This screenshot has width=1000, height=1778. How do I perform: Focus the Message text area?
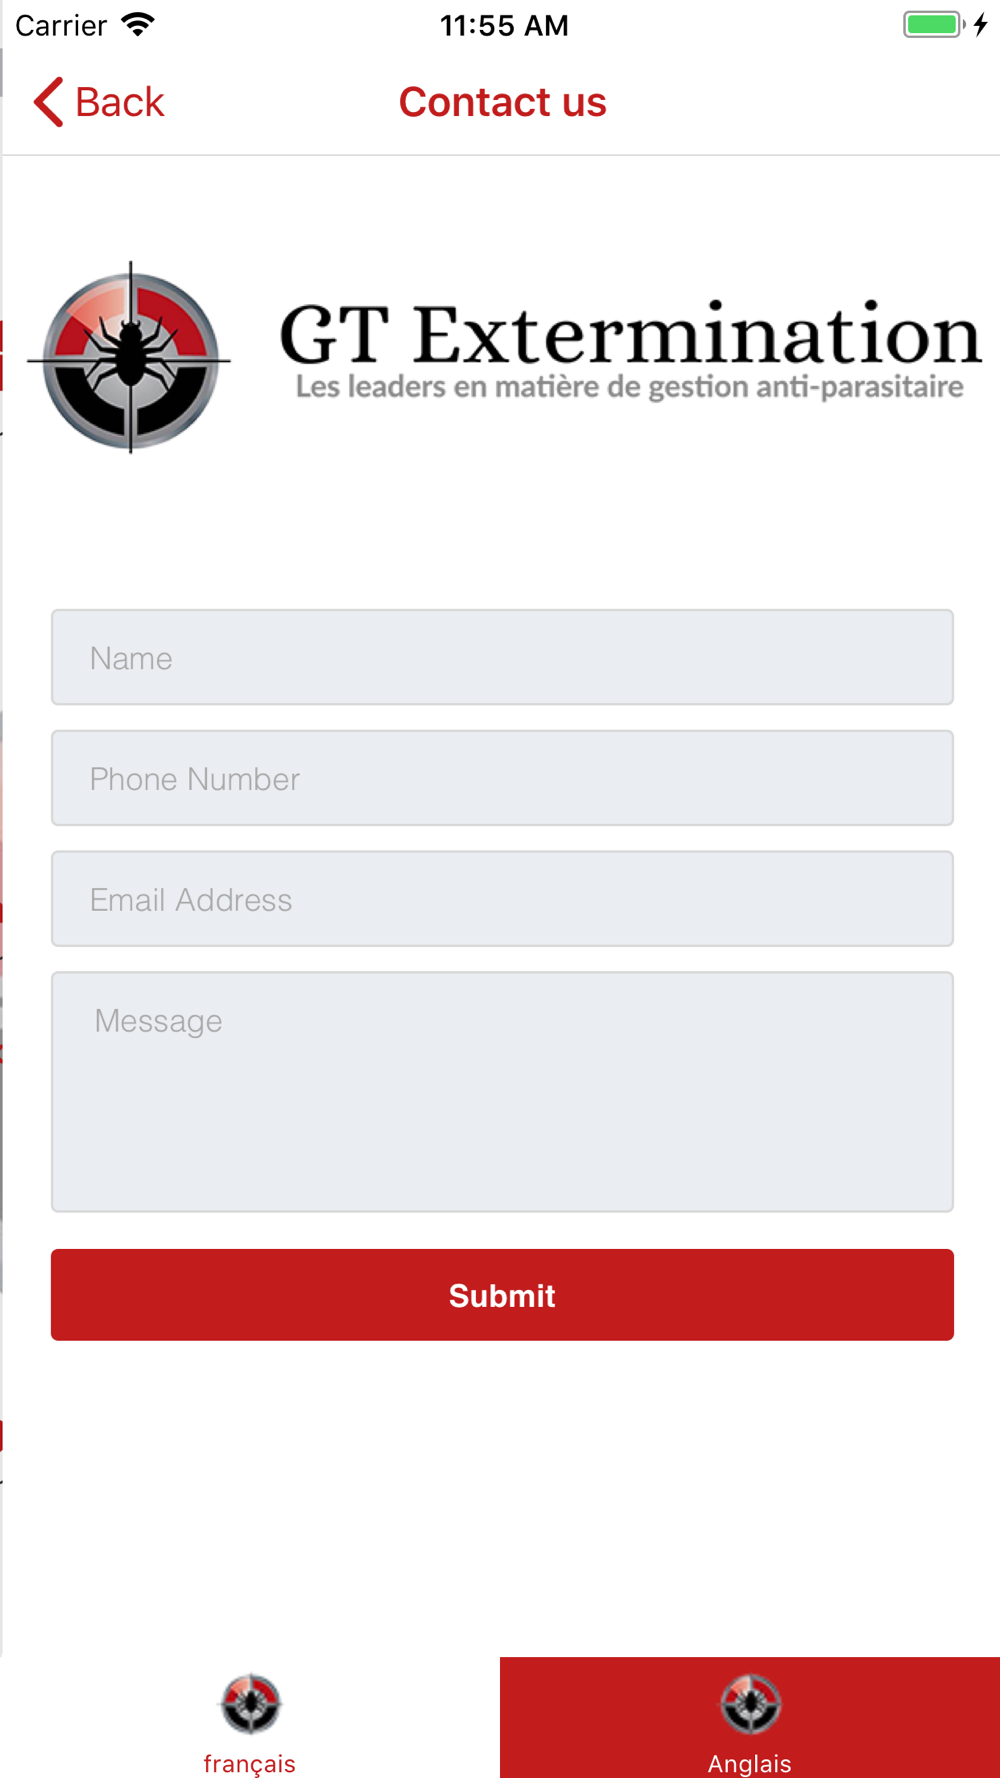pos(502,1092)
